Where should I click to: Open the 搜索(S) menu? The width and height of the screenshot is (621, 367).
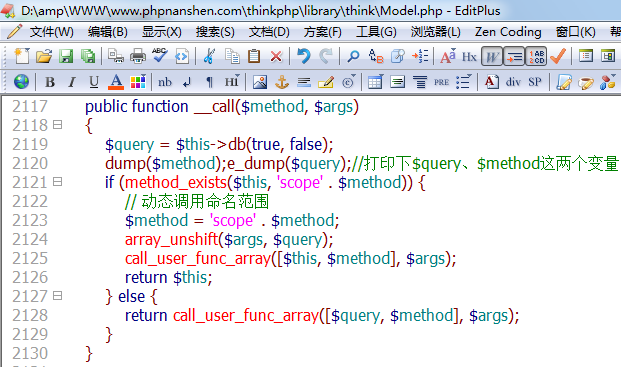click(x=215, y=32)
